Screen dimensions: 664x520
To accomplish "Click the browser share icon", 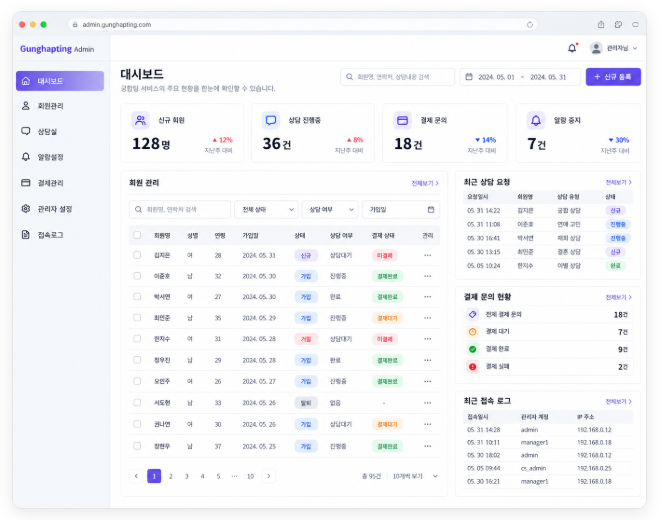I will click(x=601, y=25).
